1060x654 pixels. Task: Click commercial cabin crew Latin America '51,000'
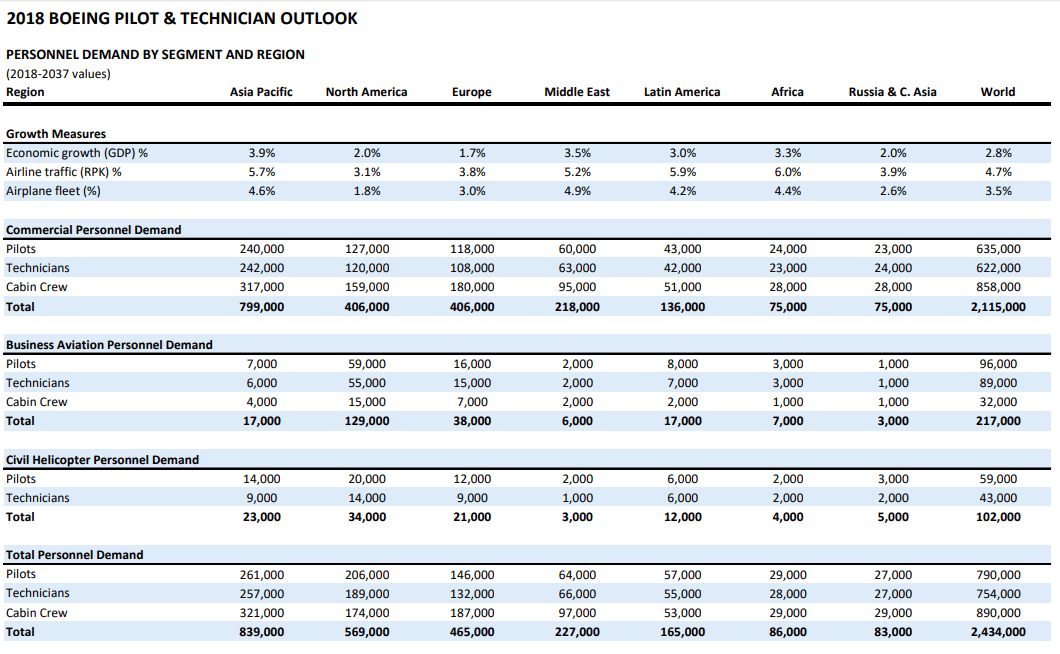(683, 287)
